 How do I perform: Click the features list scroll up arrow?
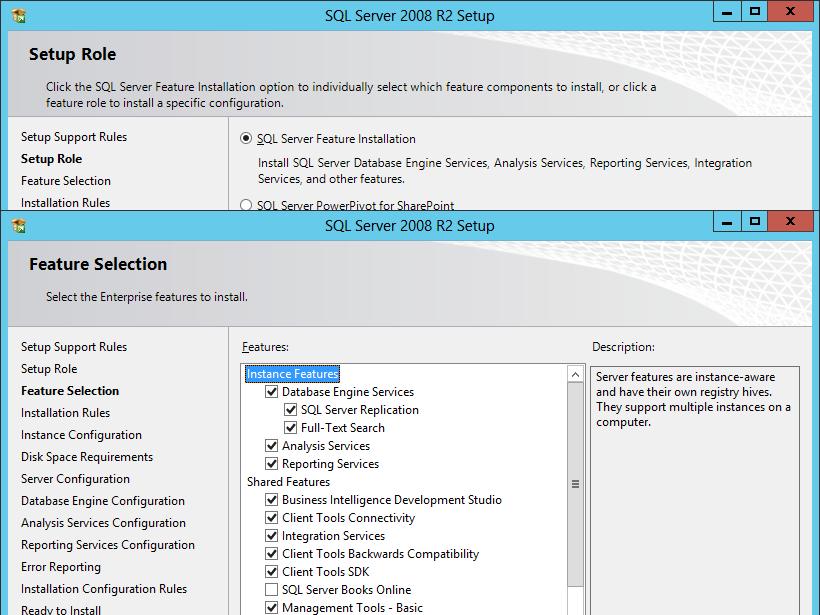pyautogui.click(x=575, y=374)
